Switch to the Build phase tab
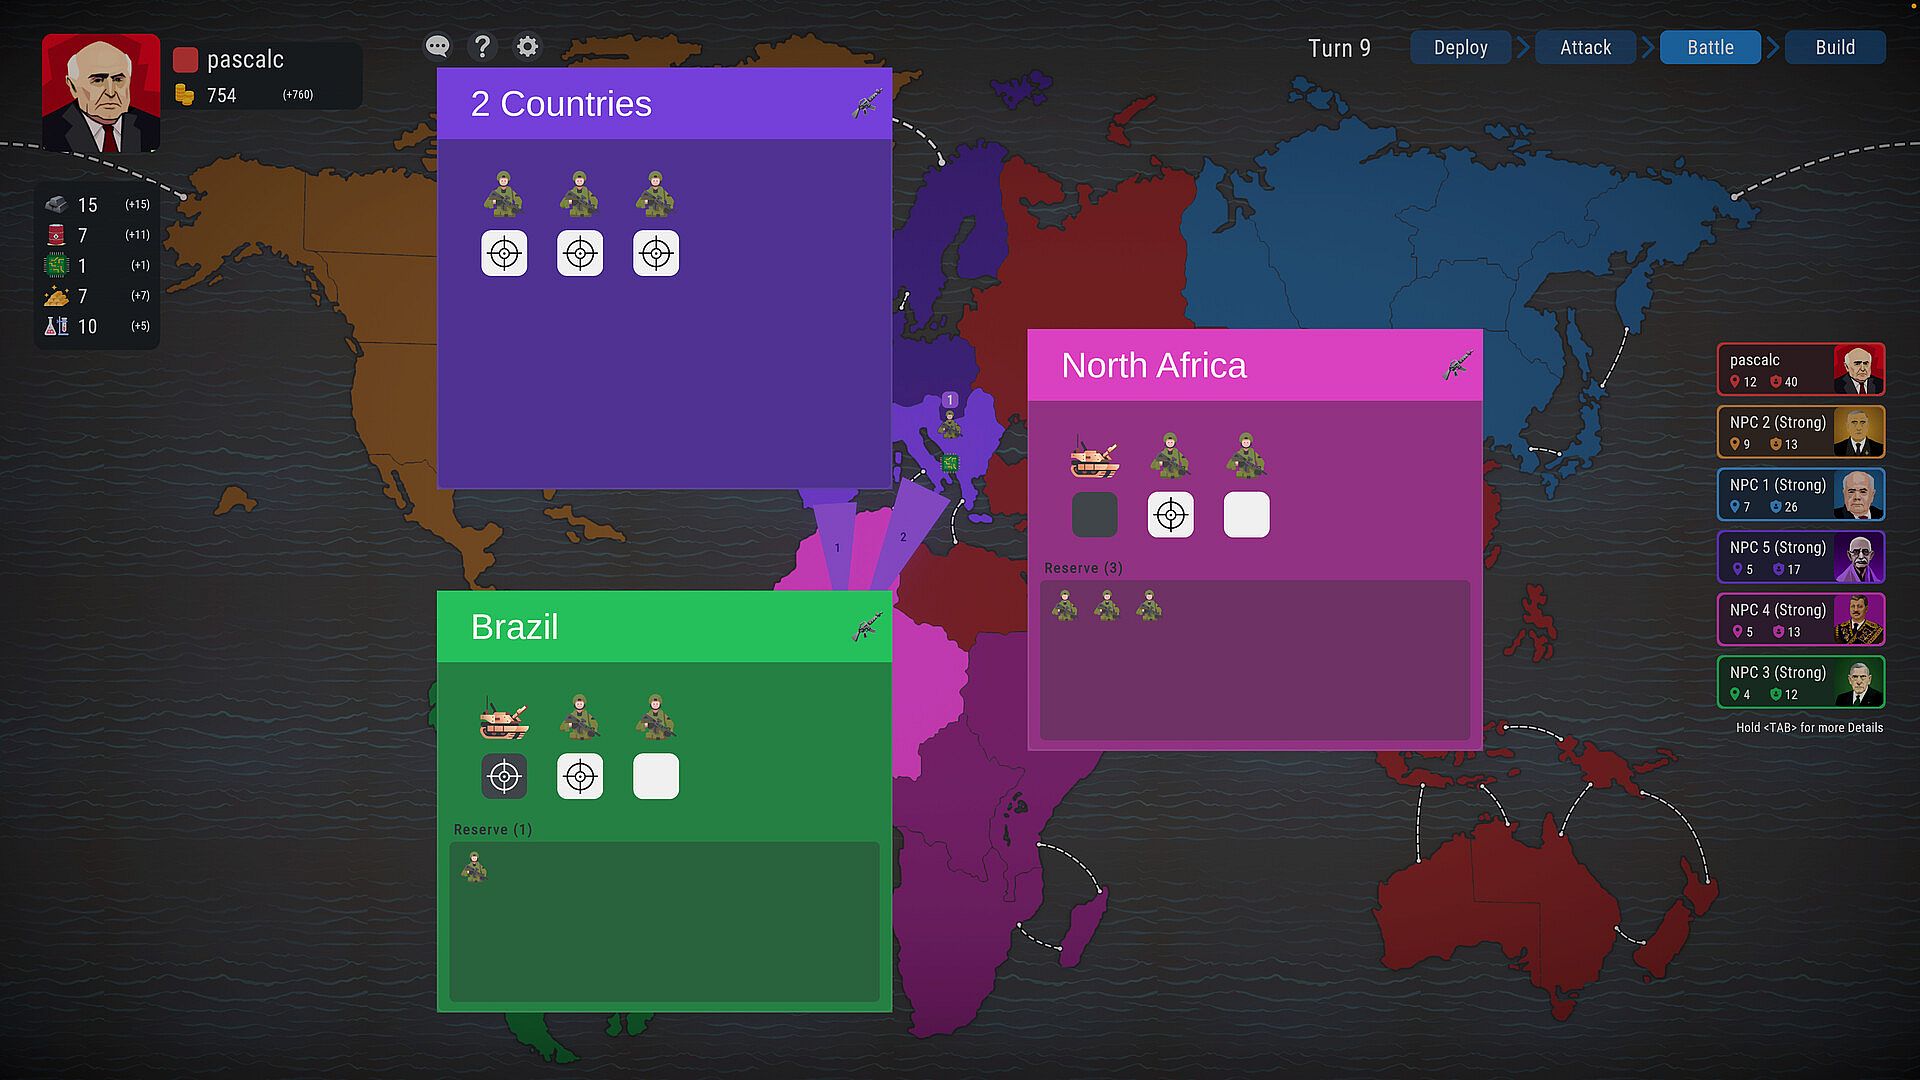 coord(1835,47)
